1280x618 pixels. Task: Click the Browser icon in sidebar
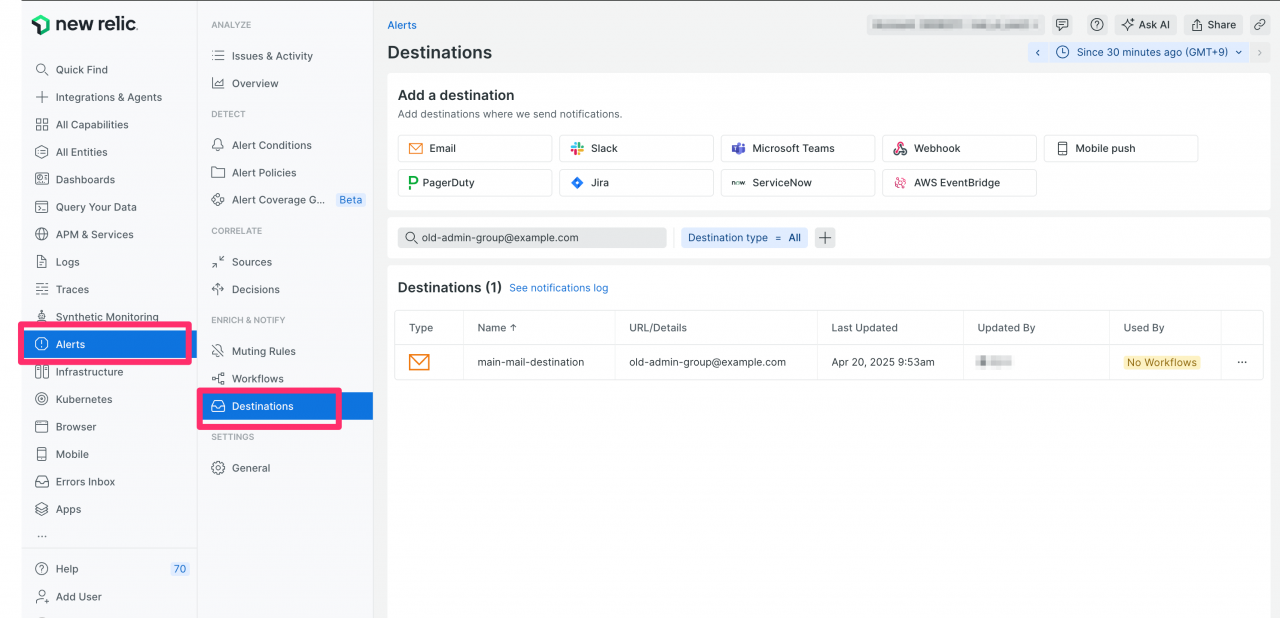(42, 427)
